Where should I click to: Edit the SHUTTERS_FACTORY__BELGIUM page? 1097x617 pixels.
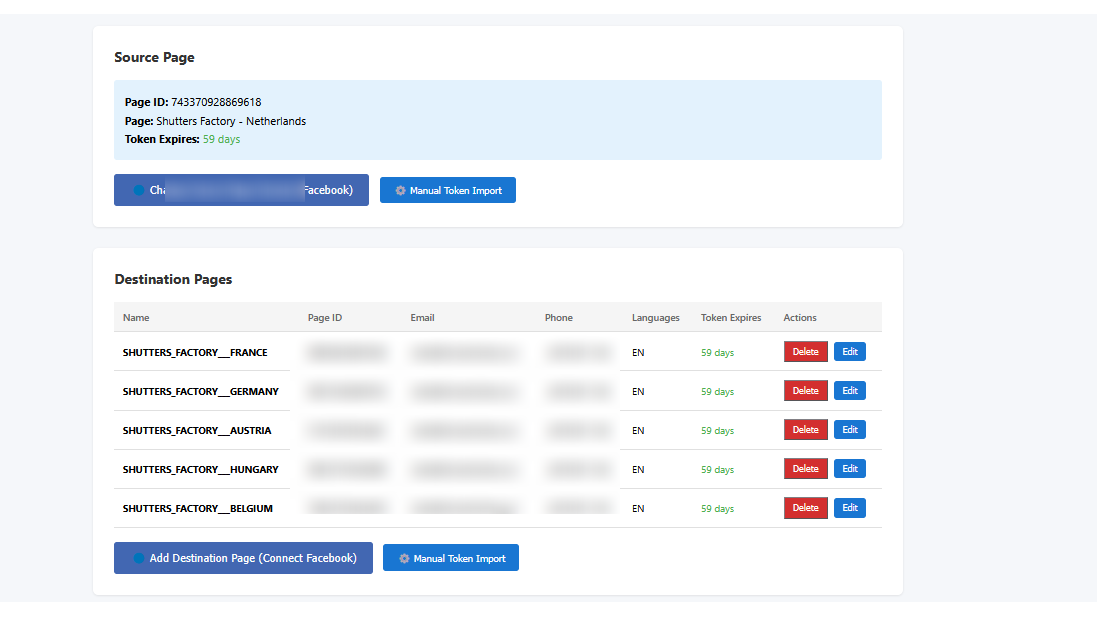[x=849, y=508]
